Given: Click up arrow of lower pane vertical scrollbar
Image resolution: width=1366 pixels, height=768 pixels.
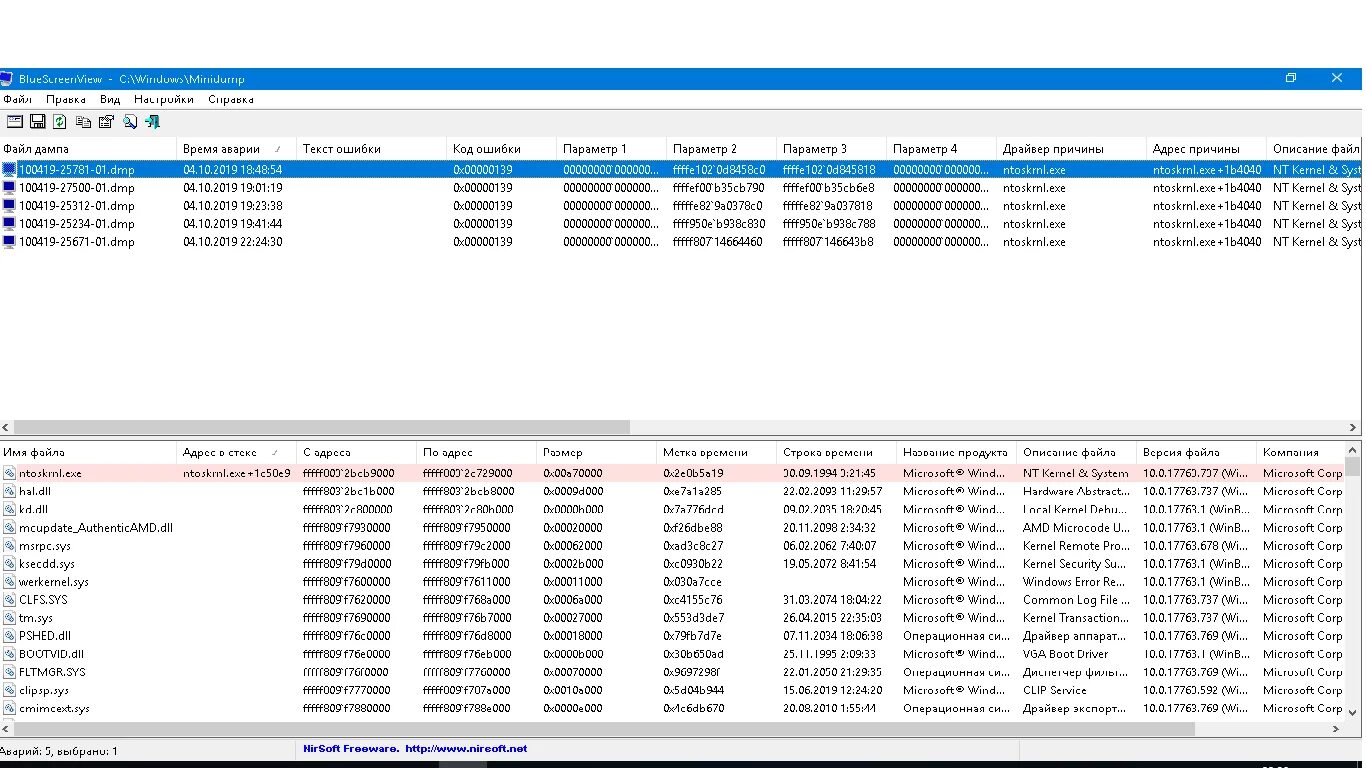Looking at the screenshot, I should pos(1353,451).
